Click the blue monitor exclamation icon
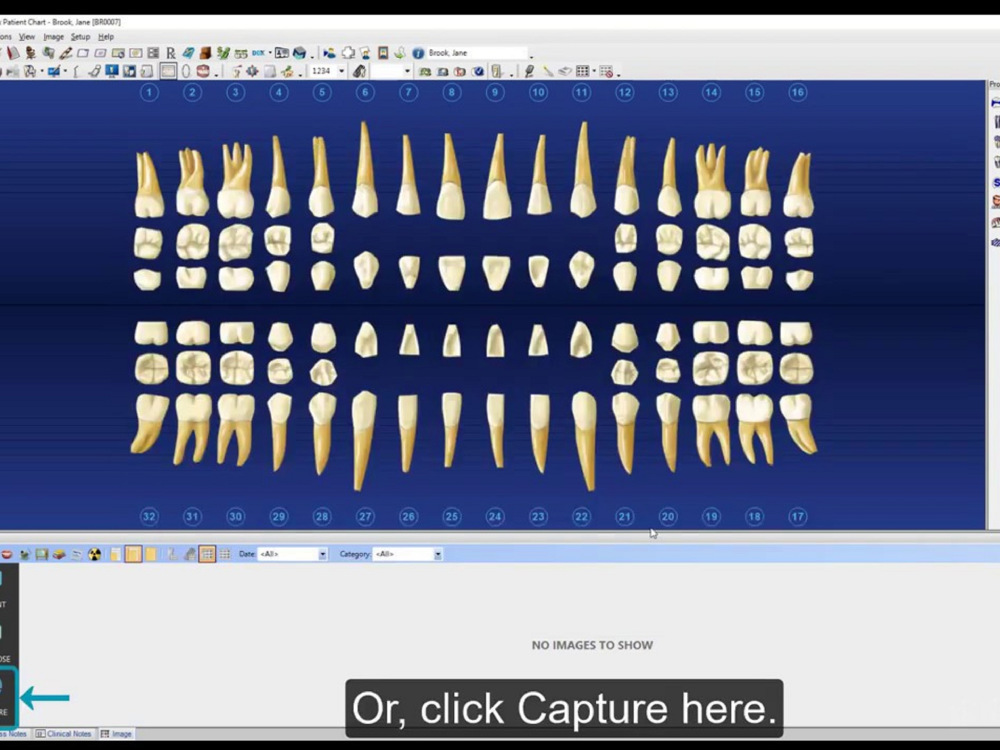 [x=112, y=71]
